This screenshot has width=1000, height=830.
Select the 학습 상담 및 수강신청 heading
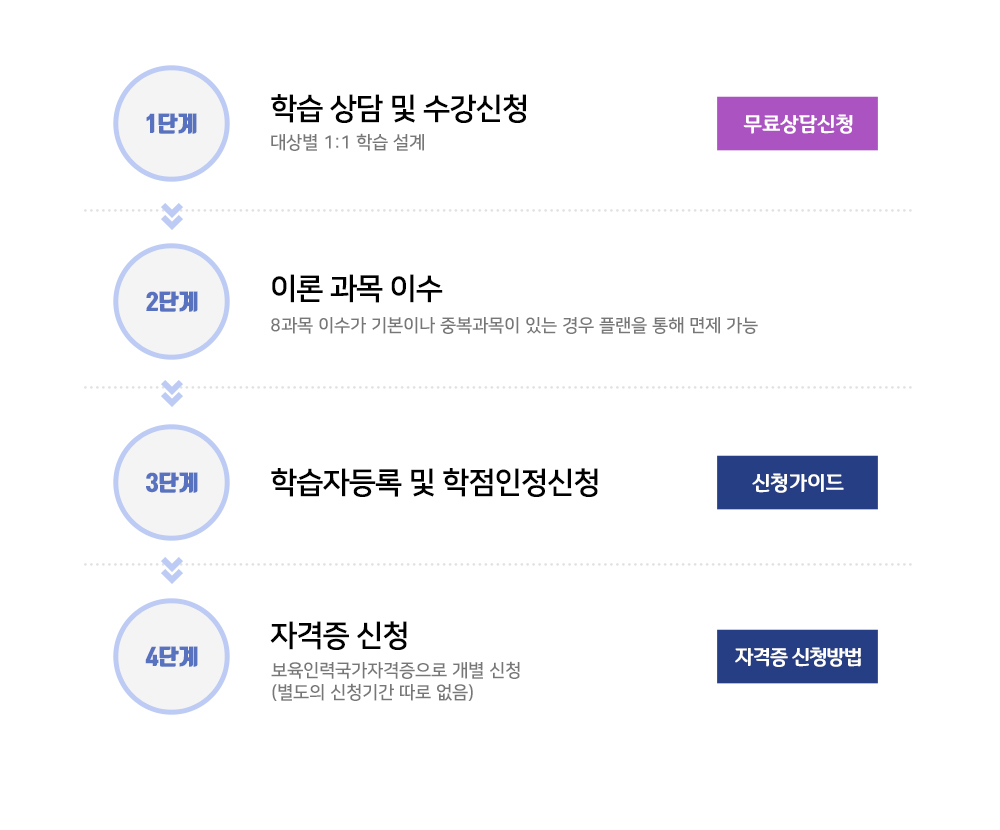tap(399, 108)
